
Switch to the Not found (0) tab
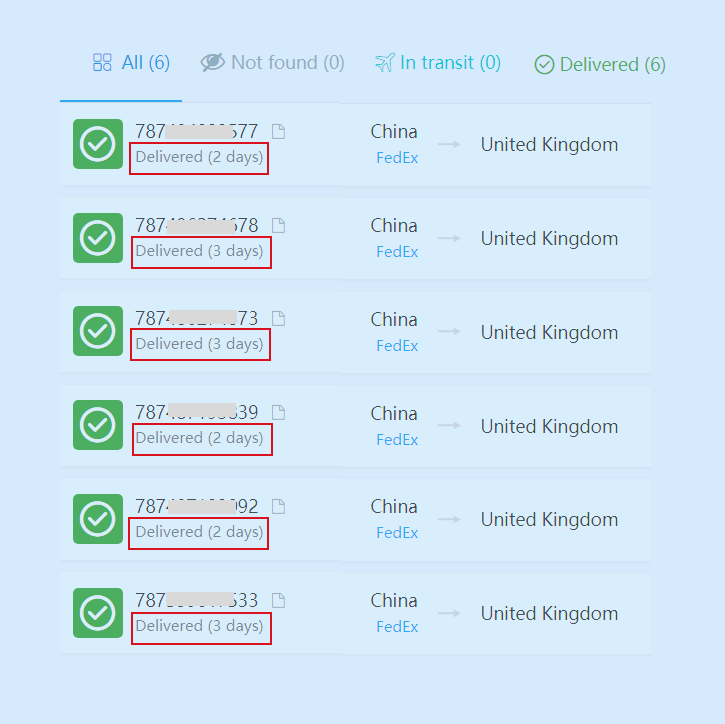(x=272, y=62)
